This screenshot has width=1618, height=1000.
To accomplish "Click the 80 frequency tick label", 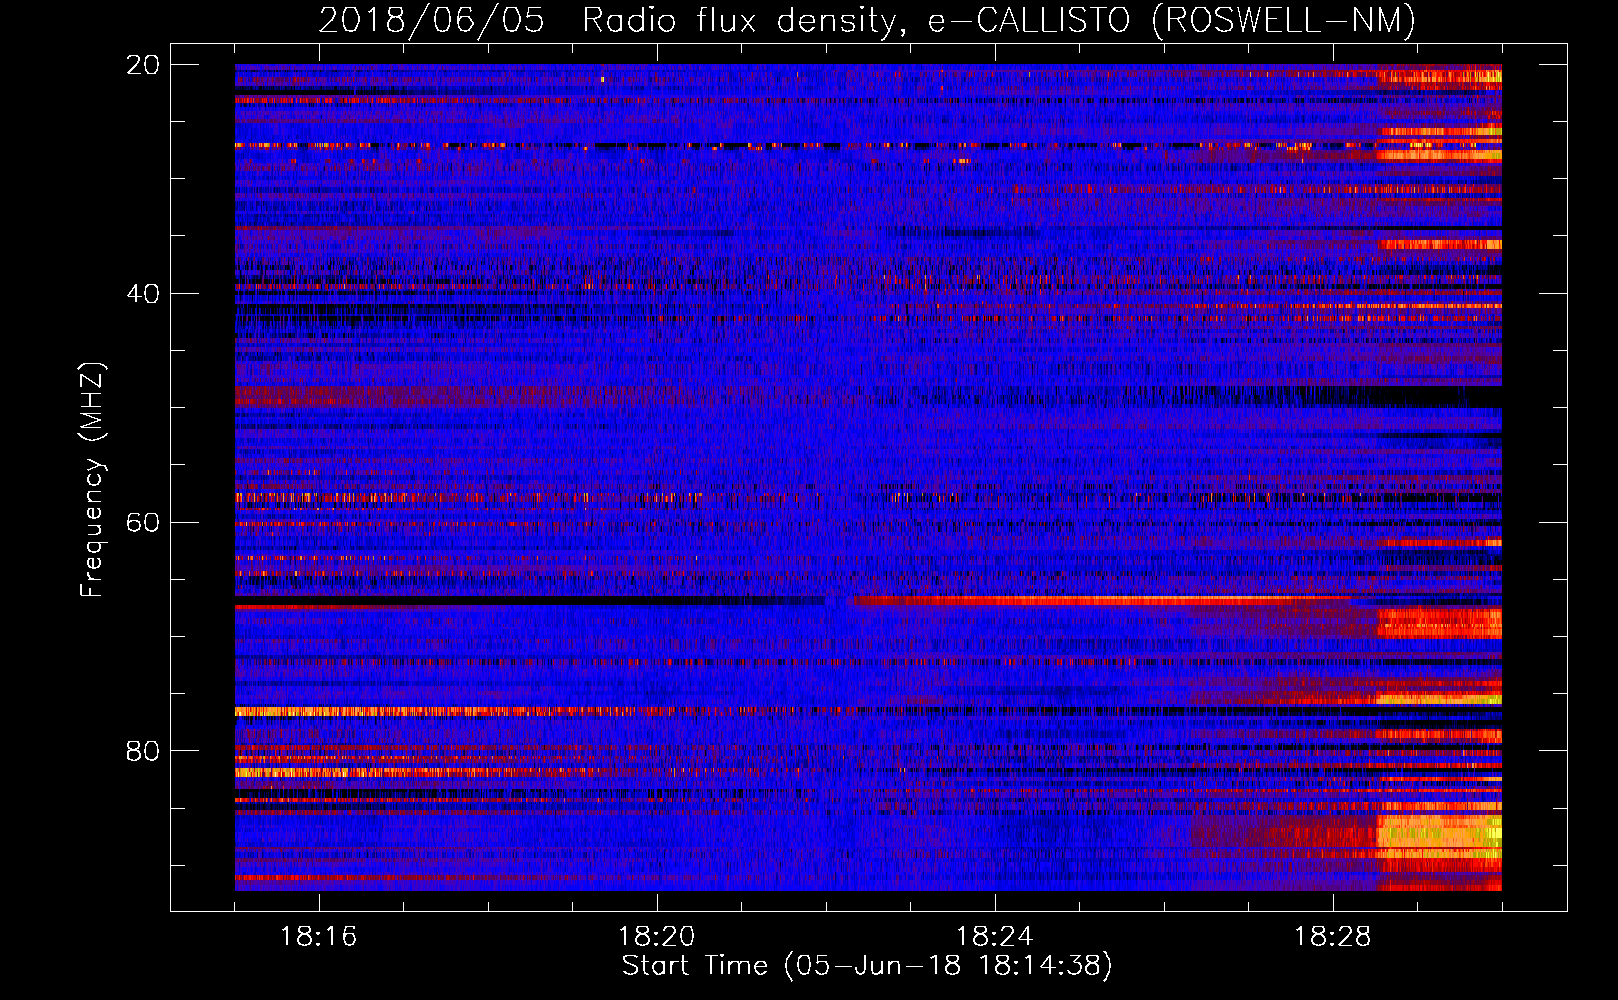I will pyautogui.click(x=142, y=751).
